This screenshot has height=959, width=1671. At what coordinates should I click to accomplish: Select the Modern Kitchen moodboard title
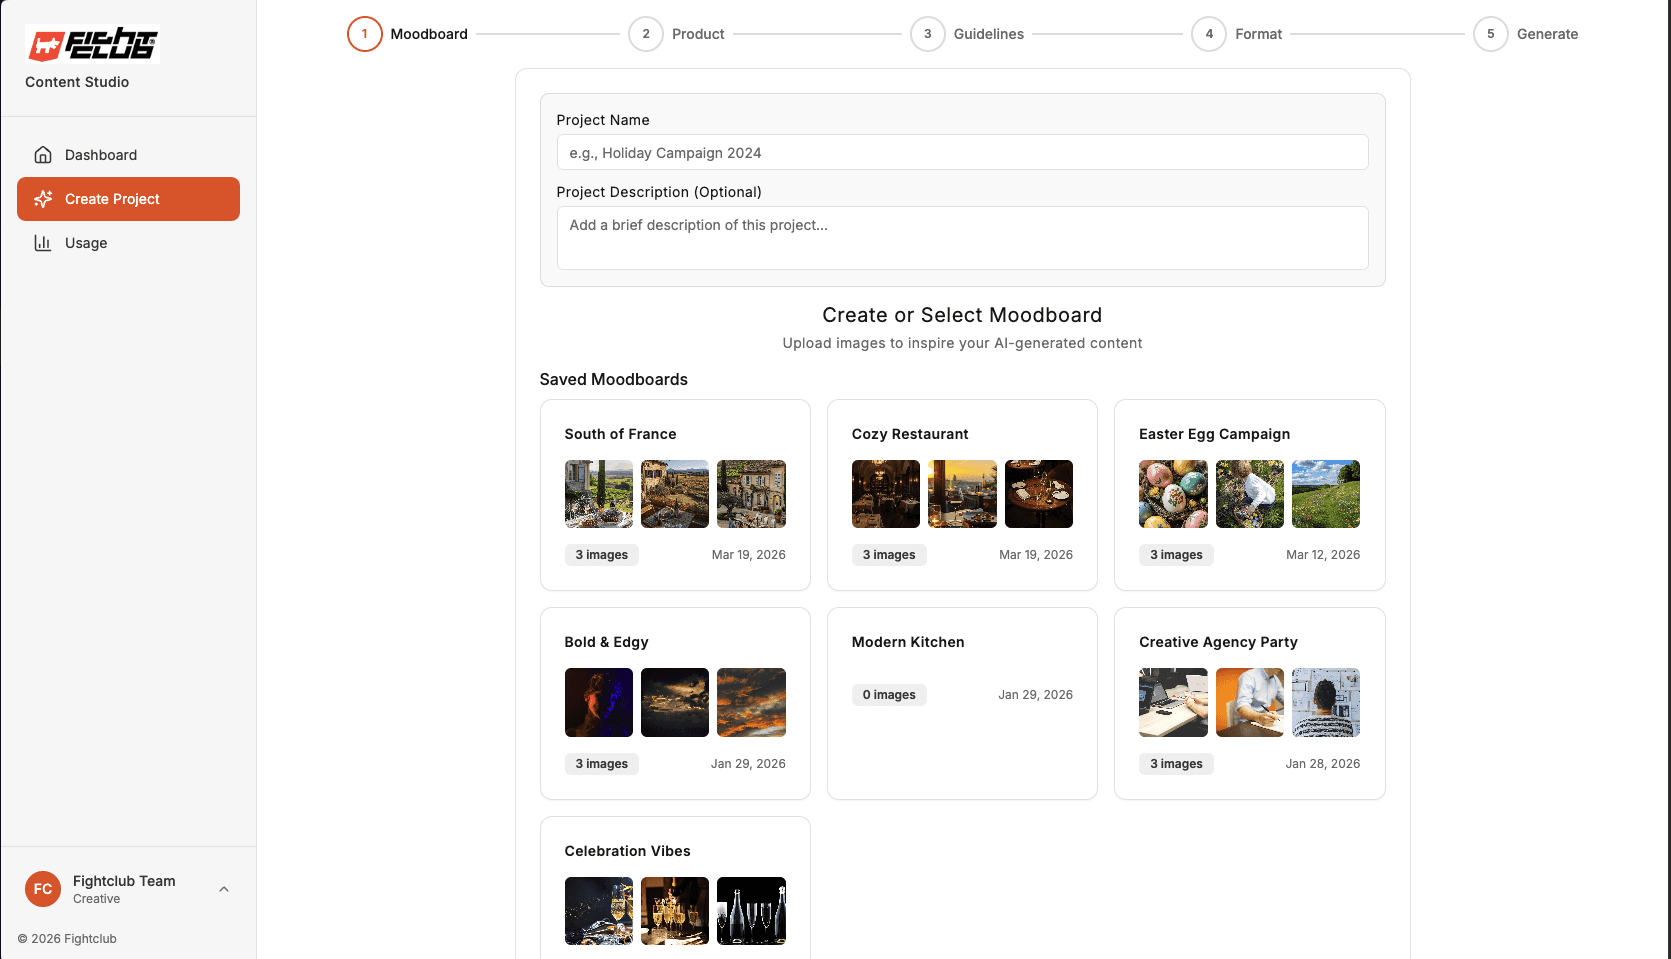(x=908, y=642)
